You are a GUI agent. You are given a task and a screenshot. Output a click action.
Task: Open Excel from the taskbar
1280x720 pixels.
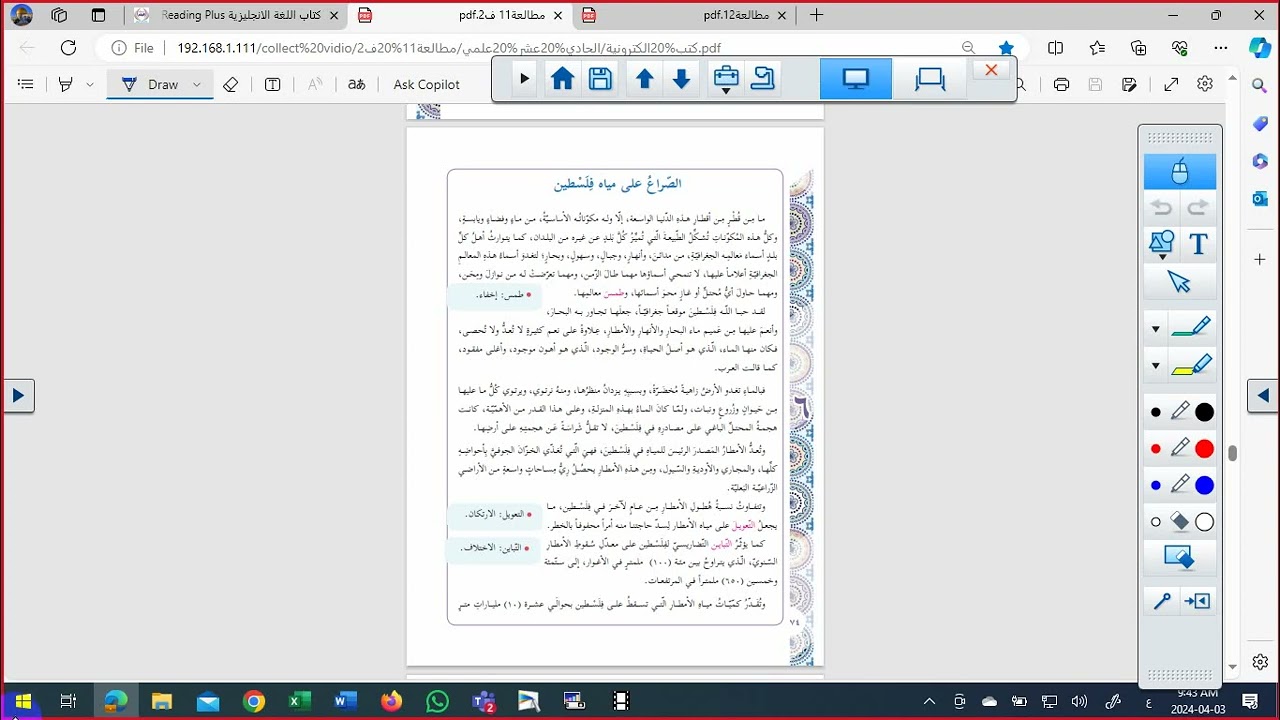299,701
